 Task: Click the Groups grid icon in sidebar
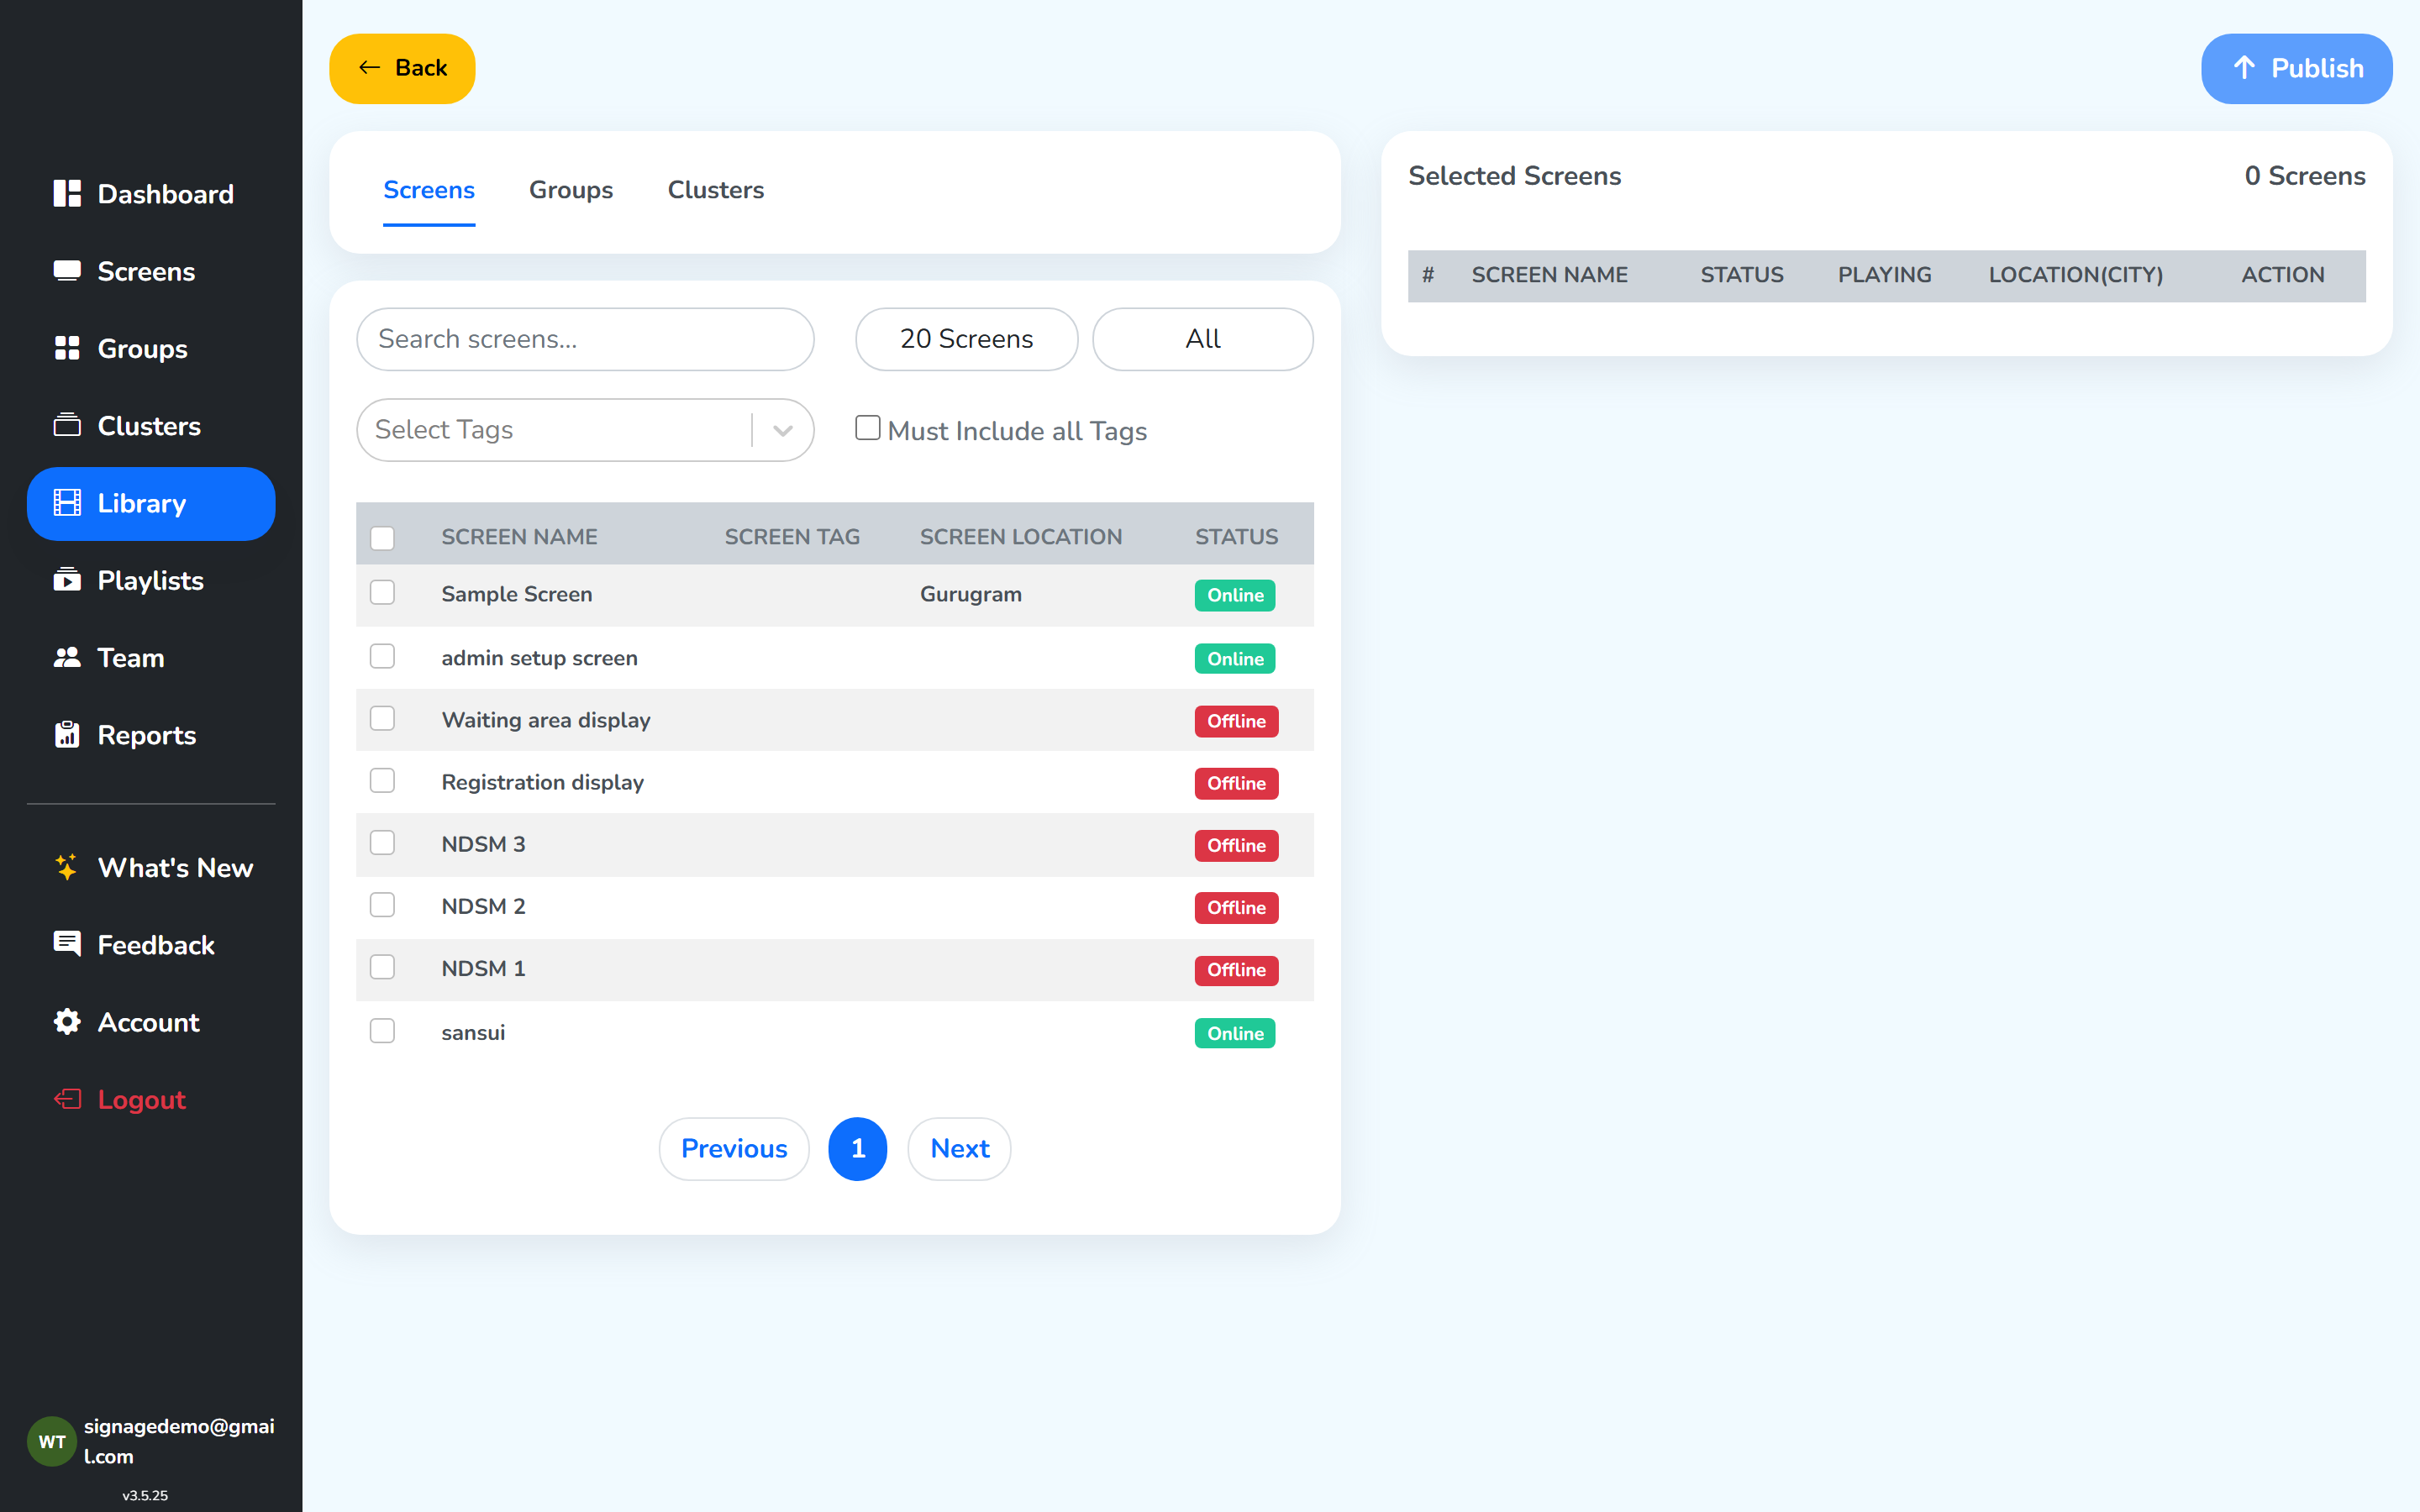(67, 348)
